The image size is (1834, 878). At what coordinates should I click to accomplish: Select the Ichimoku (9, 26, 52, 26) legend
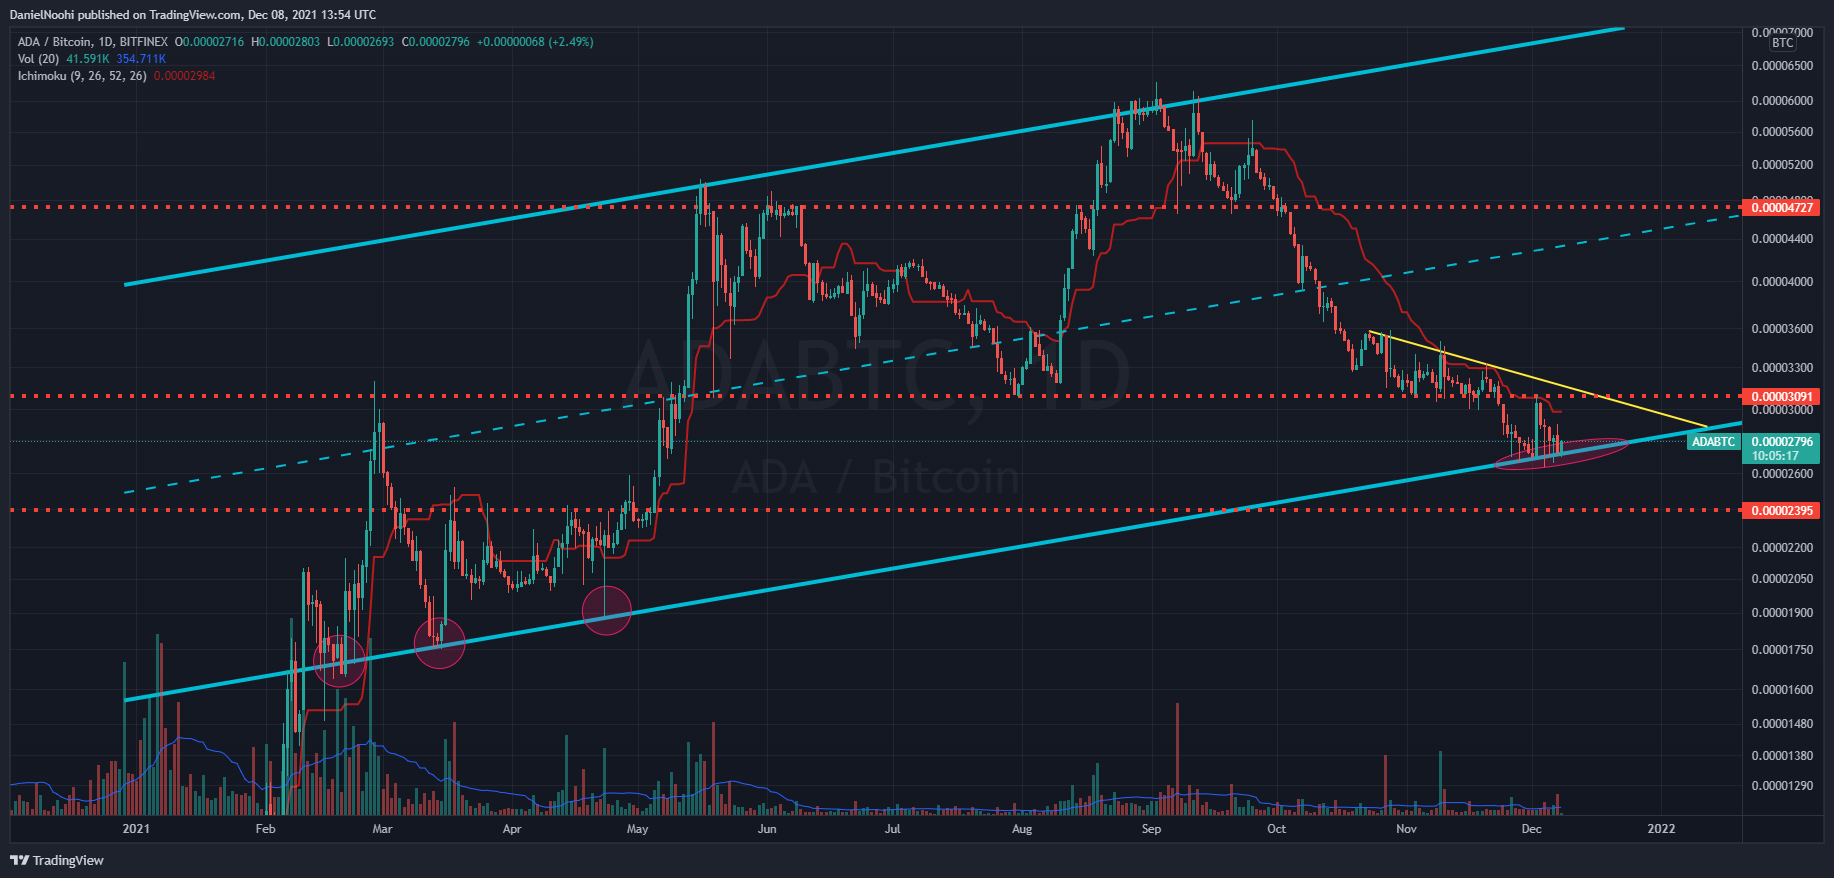click(82, 76)
